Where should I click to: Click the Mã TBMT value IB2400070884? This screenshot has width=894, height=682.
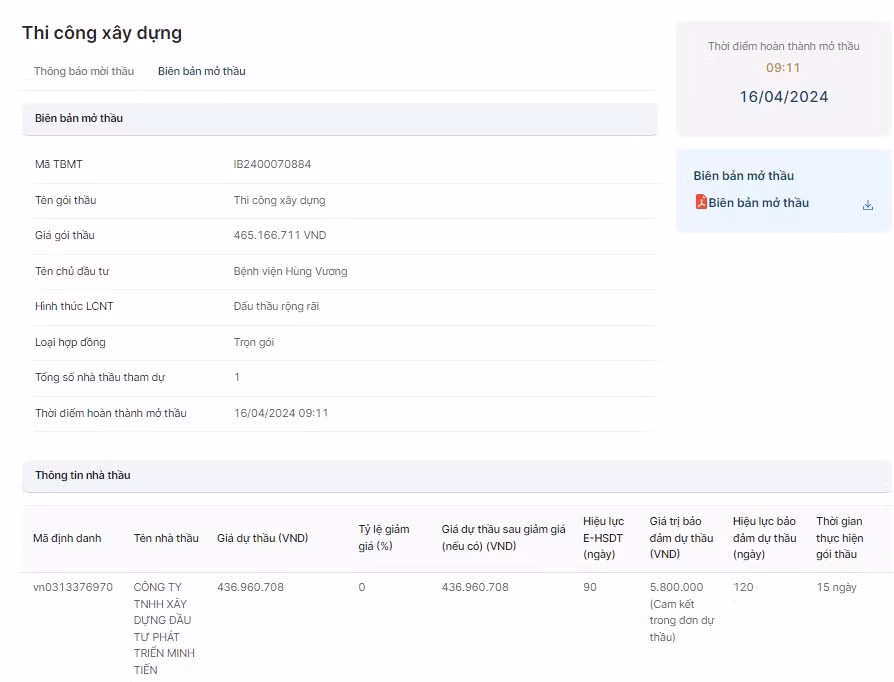click(272, 164)
